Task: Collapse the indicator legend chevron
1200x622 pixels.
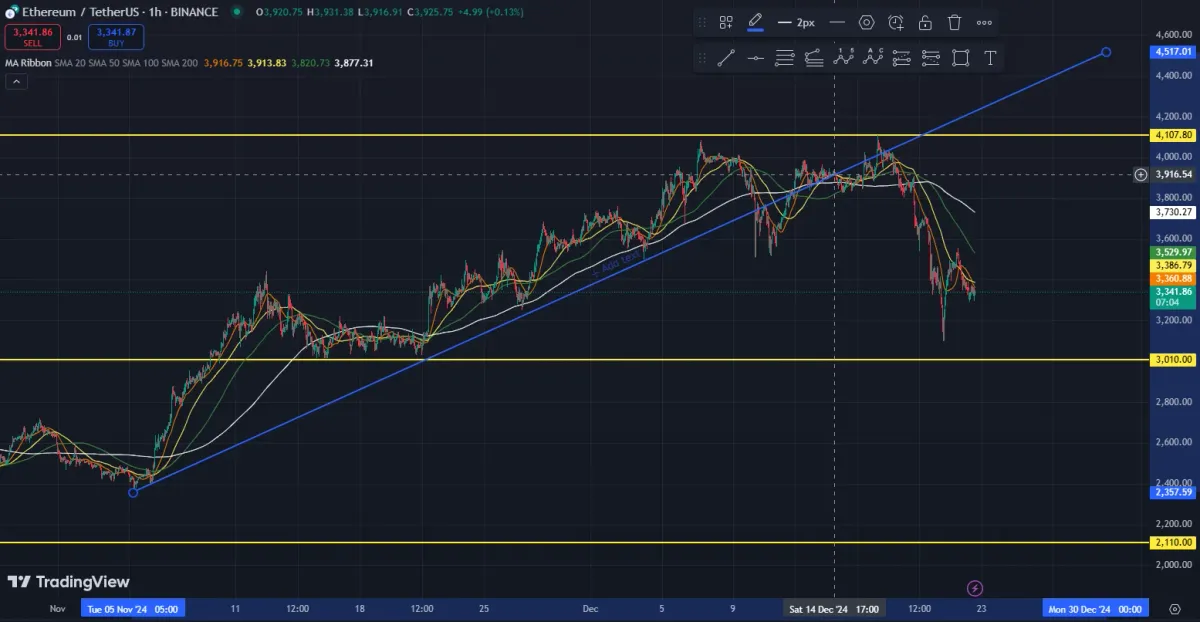Action: [x=14, y=83]
